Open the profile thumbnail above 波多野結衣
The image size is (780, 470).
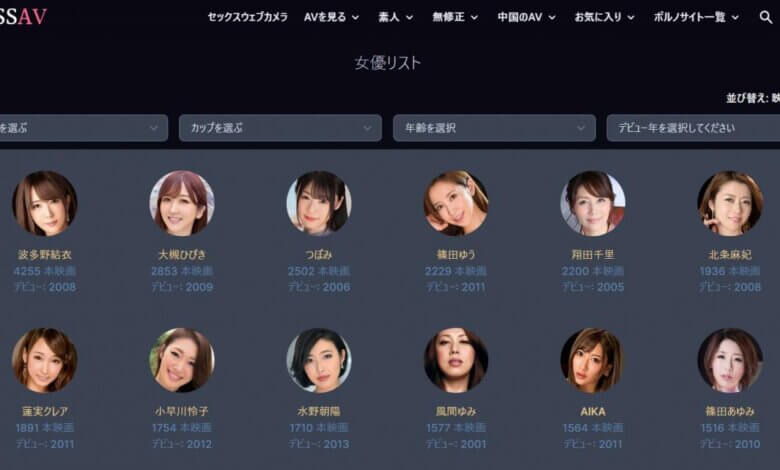(x=45, y=203)
